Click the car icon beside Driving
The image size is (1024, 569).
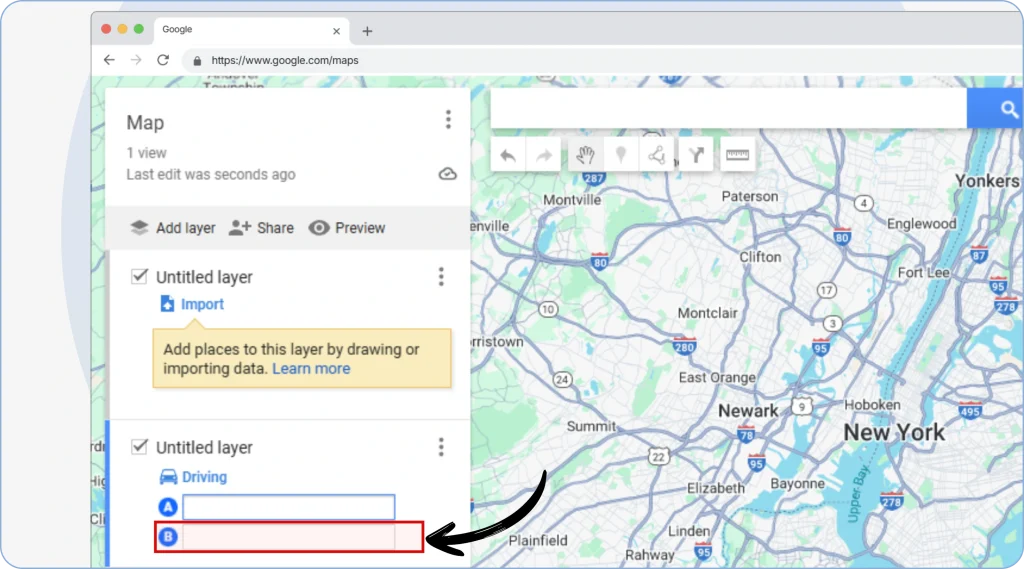168,477
